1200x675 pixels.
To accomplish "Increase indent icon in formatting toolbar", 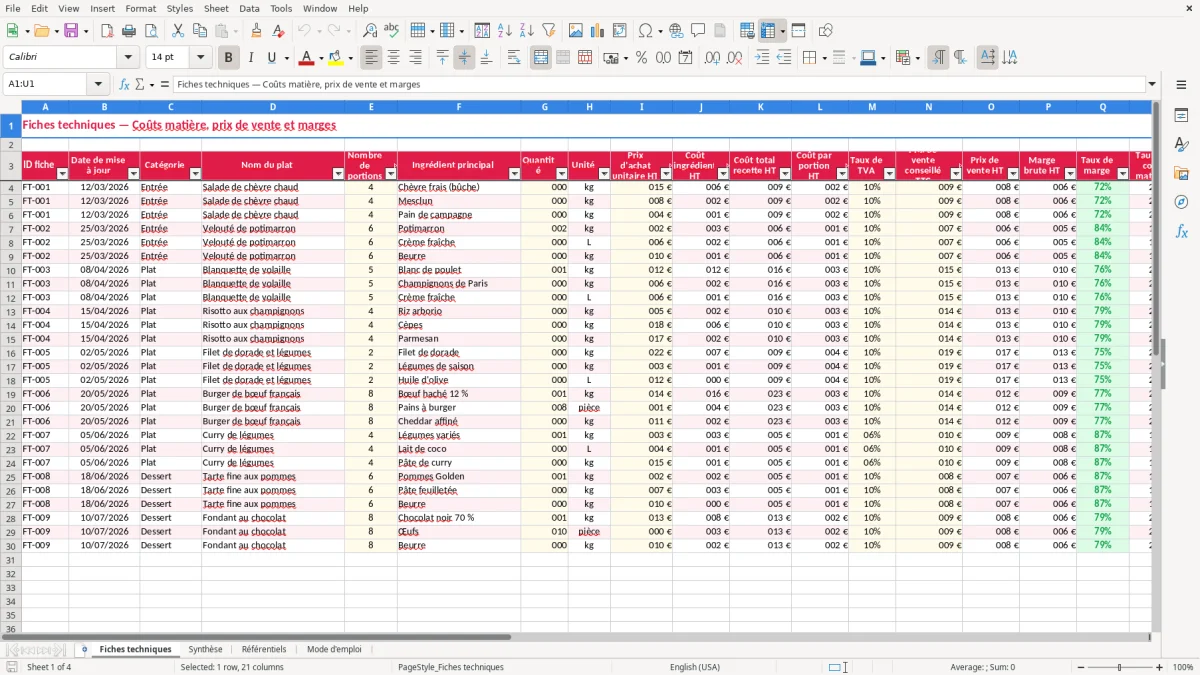I will click(762, 58).
